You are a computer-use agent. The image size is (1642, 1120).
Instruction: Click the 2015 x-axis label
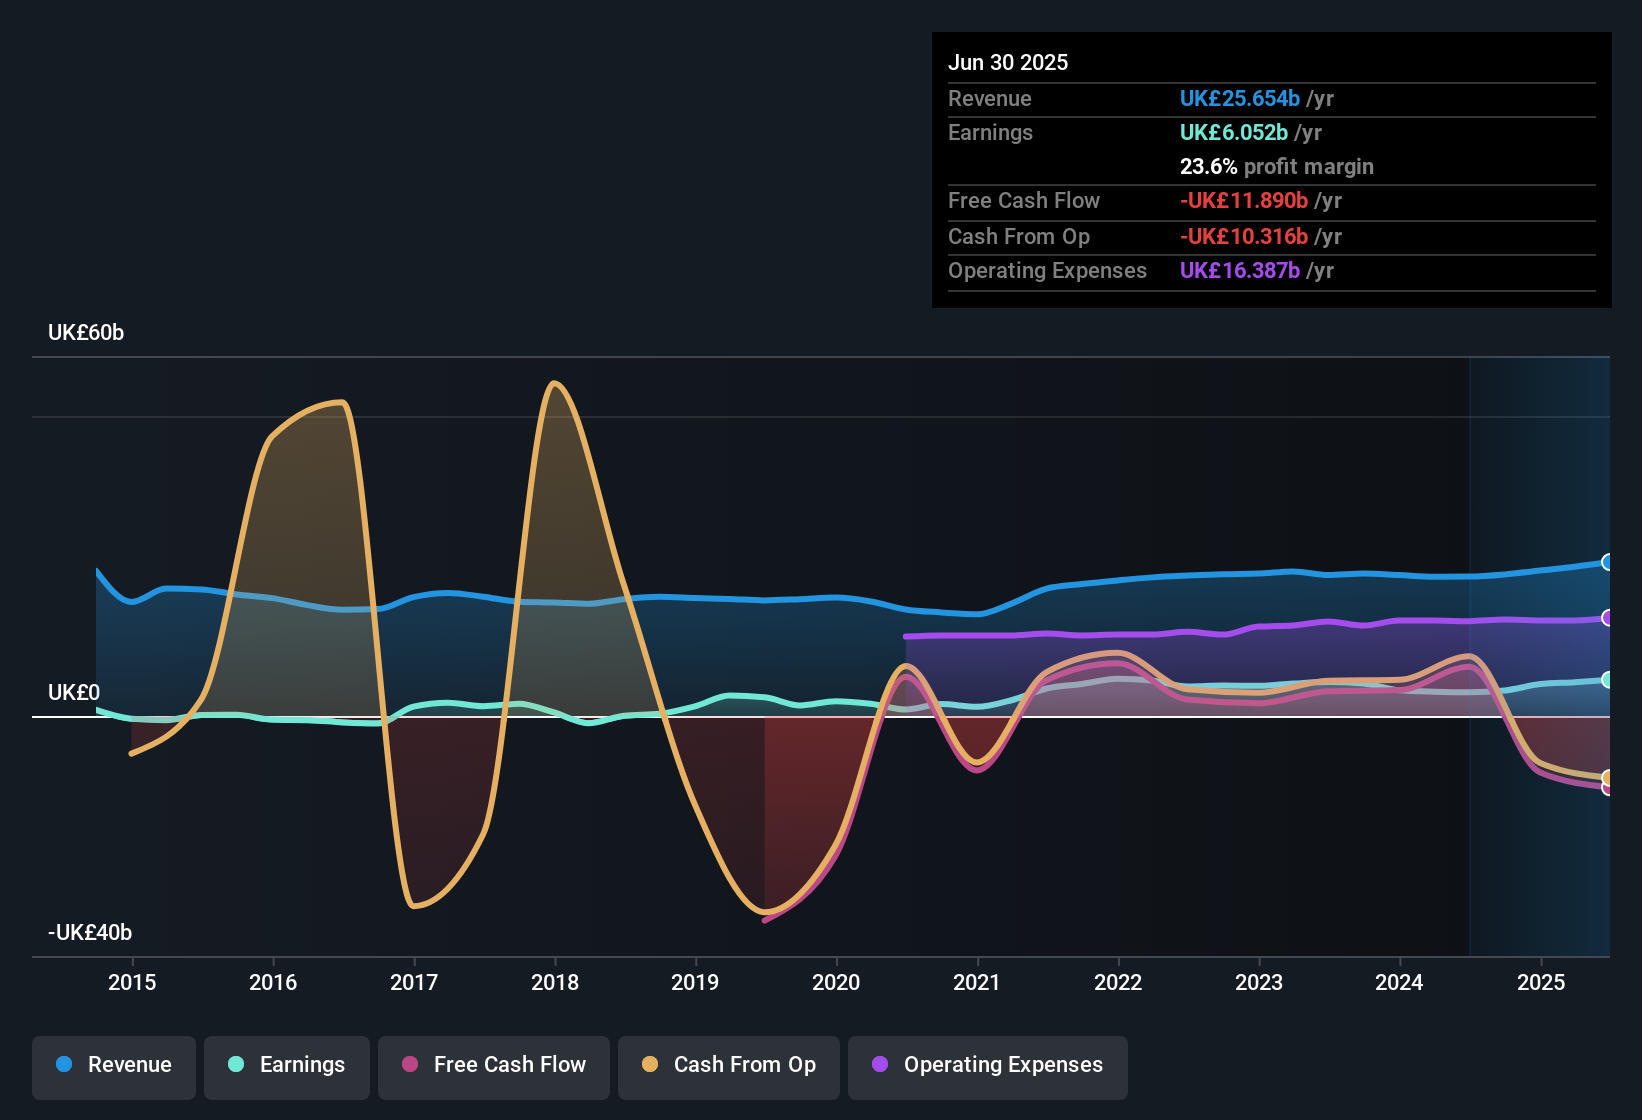132,982
